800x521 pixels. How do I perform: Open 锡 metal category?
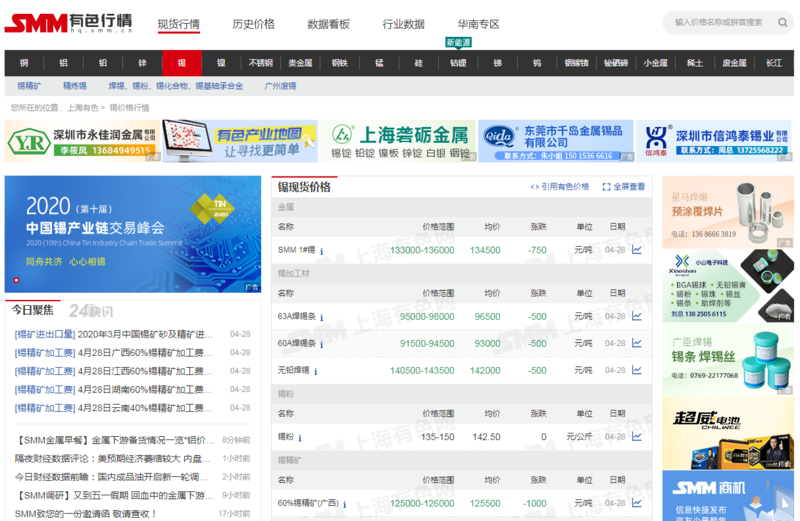coord(182,63)
